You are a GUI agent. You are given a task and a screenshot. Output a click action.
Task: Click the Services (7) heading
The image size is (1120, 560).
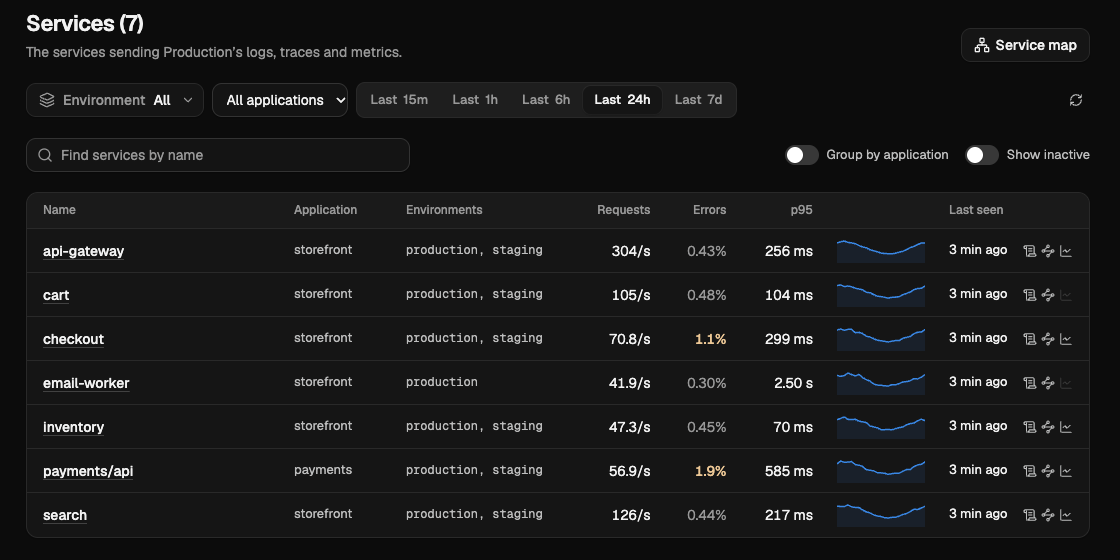pyautogui.click(x=85, y=24)
